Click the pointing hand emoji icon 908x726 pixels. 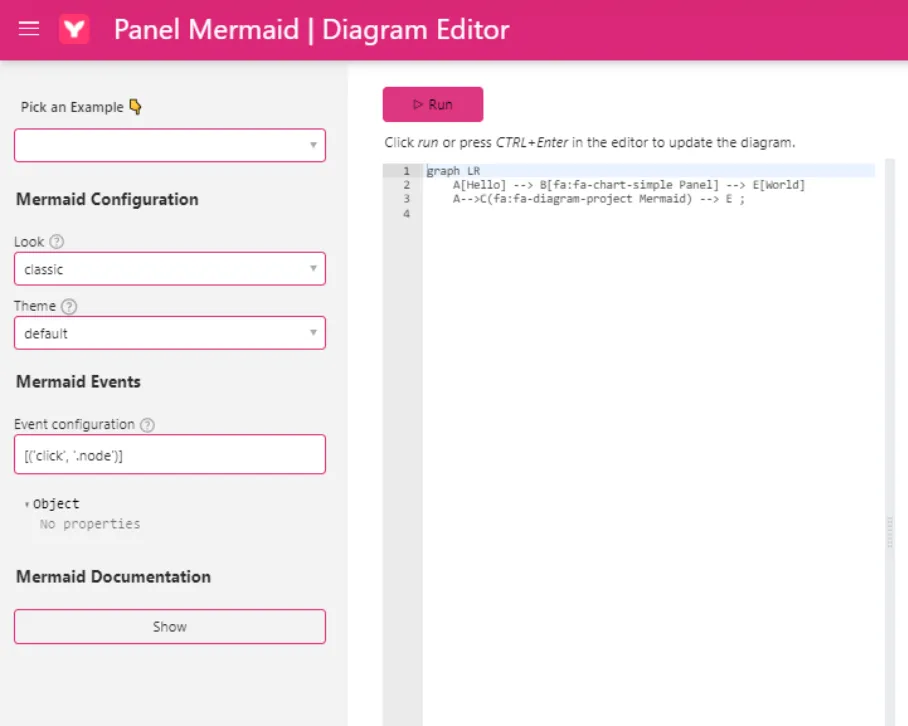tap(136, 107)
